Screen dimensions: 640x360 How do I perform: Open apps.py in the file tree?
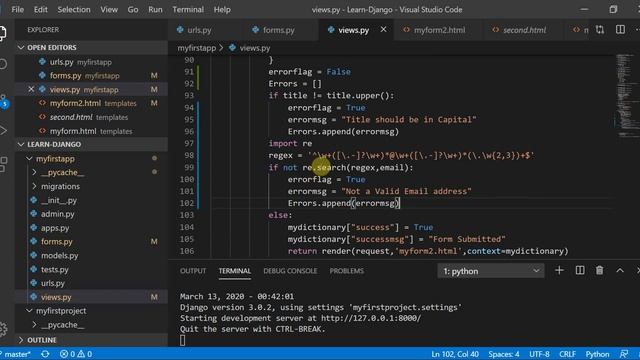[x=91, y=228]
